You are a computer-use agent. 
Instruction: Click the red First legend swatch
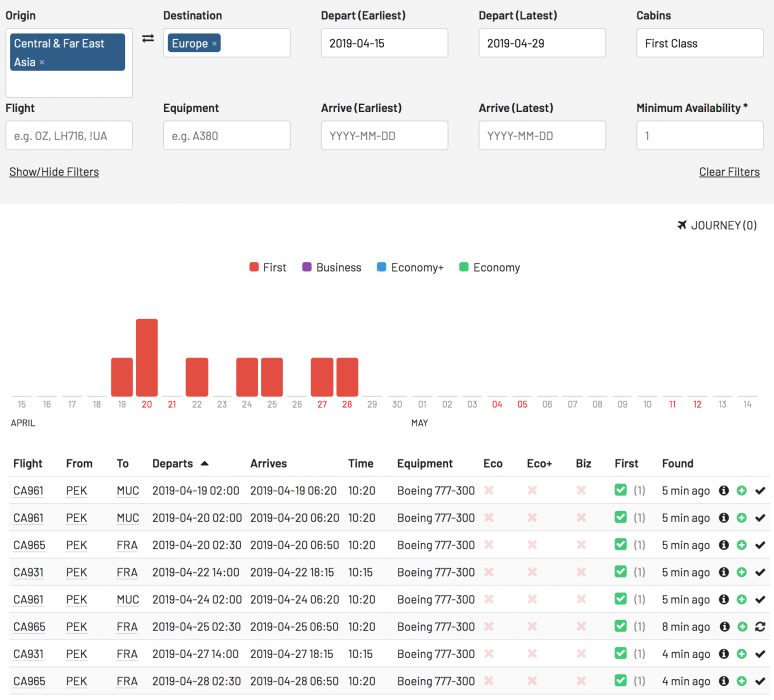(x=254, y=267)
